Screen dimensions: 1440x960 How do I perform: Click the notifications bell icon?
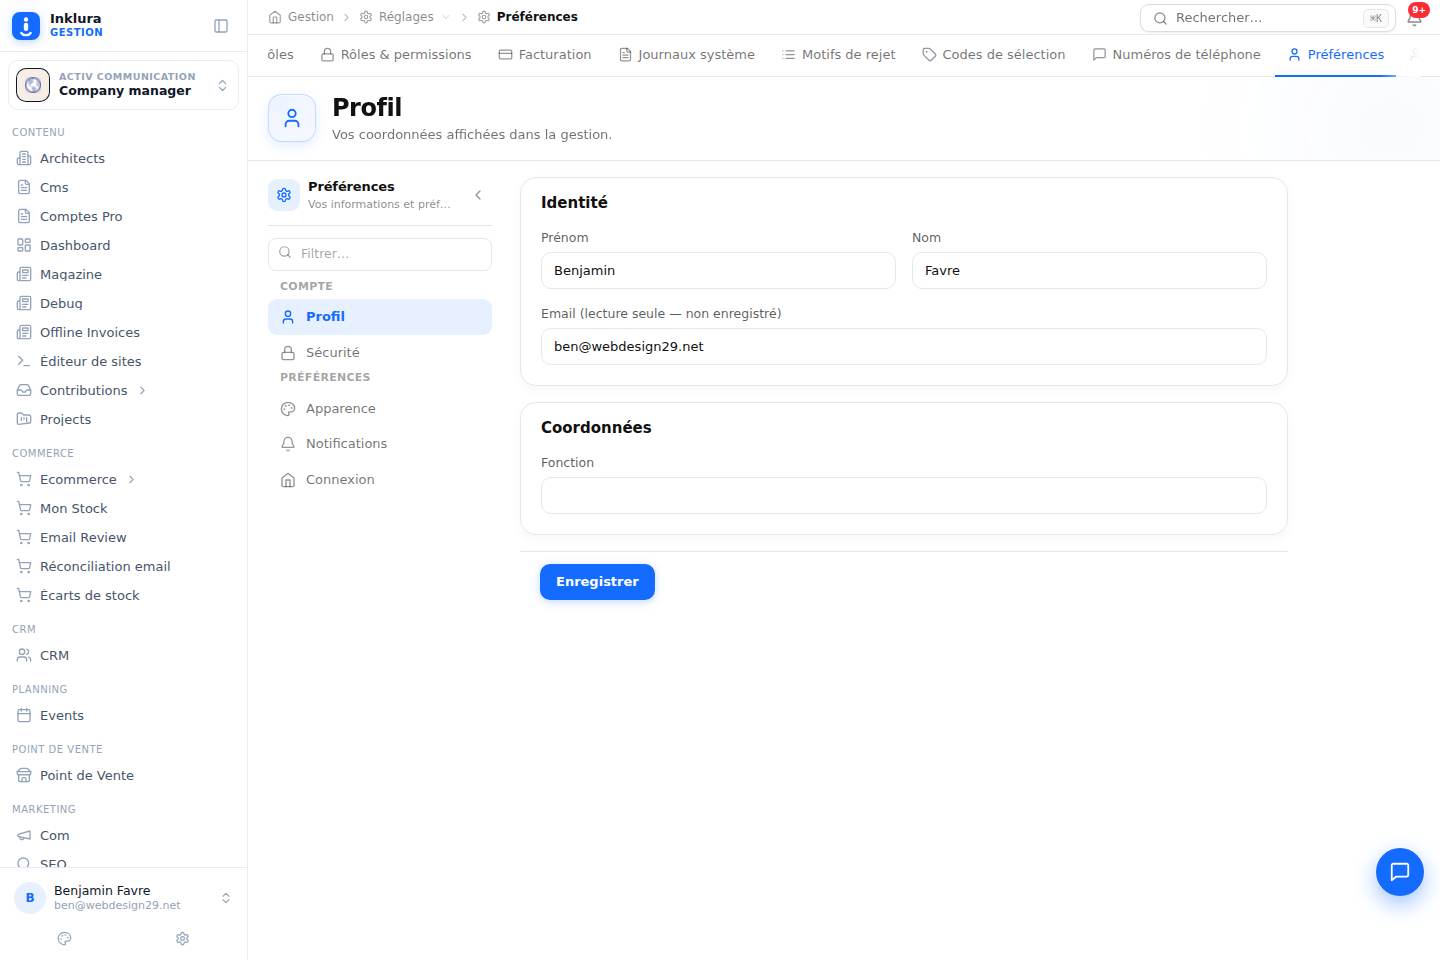[1414, 17]
